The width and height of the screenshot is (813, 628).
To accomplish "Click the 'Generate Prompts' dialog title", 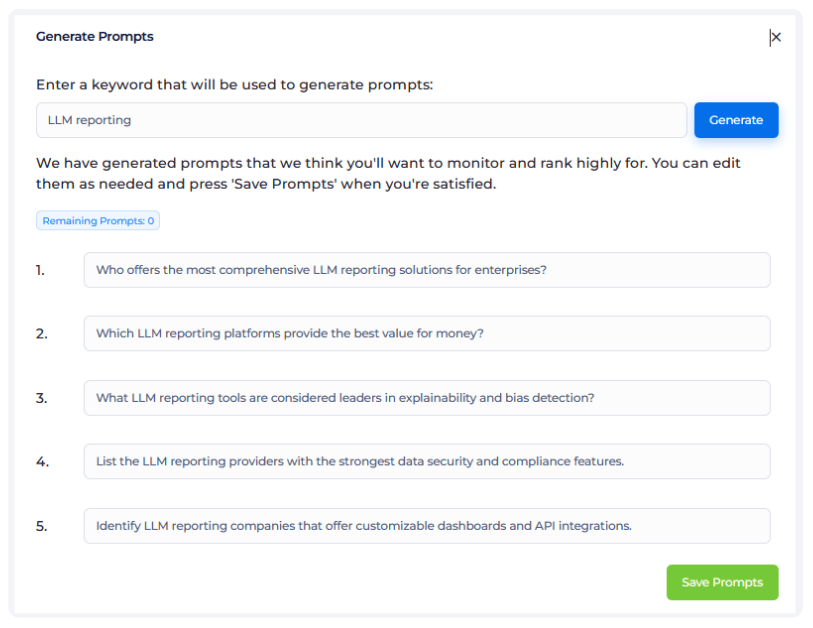I will (95, 37).
